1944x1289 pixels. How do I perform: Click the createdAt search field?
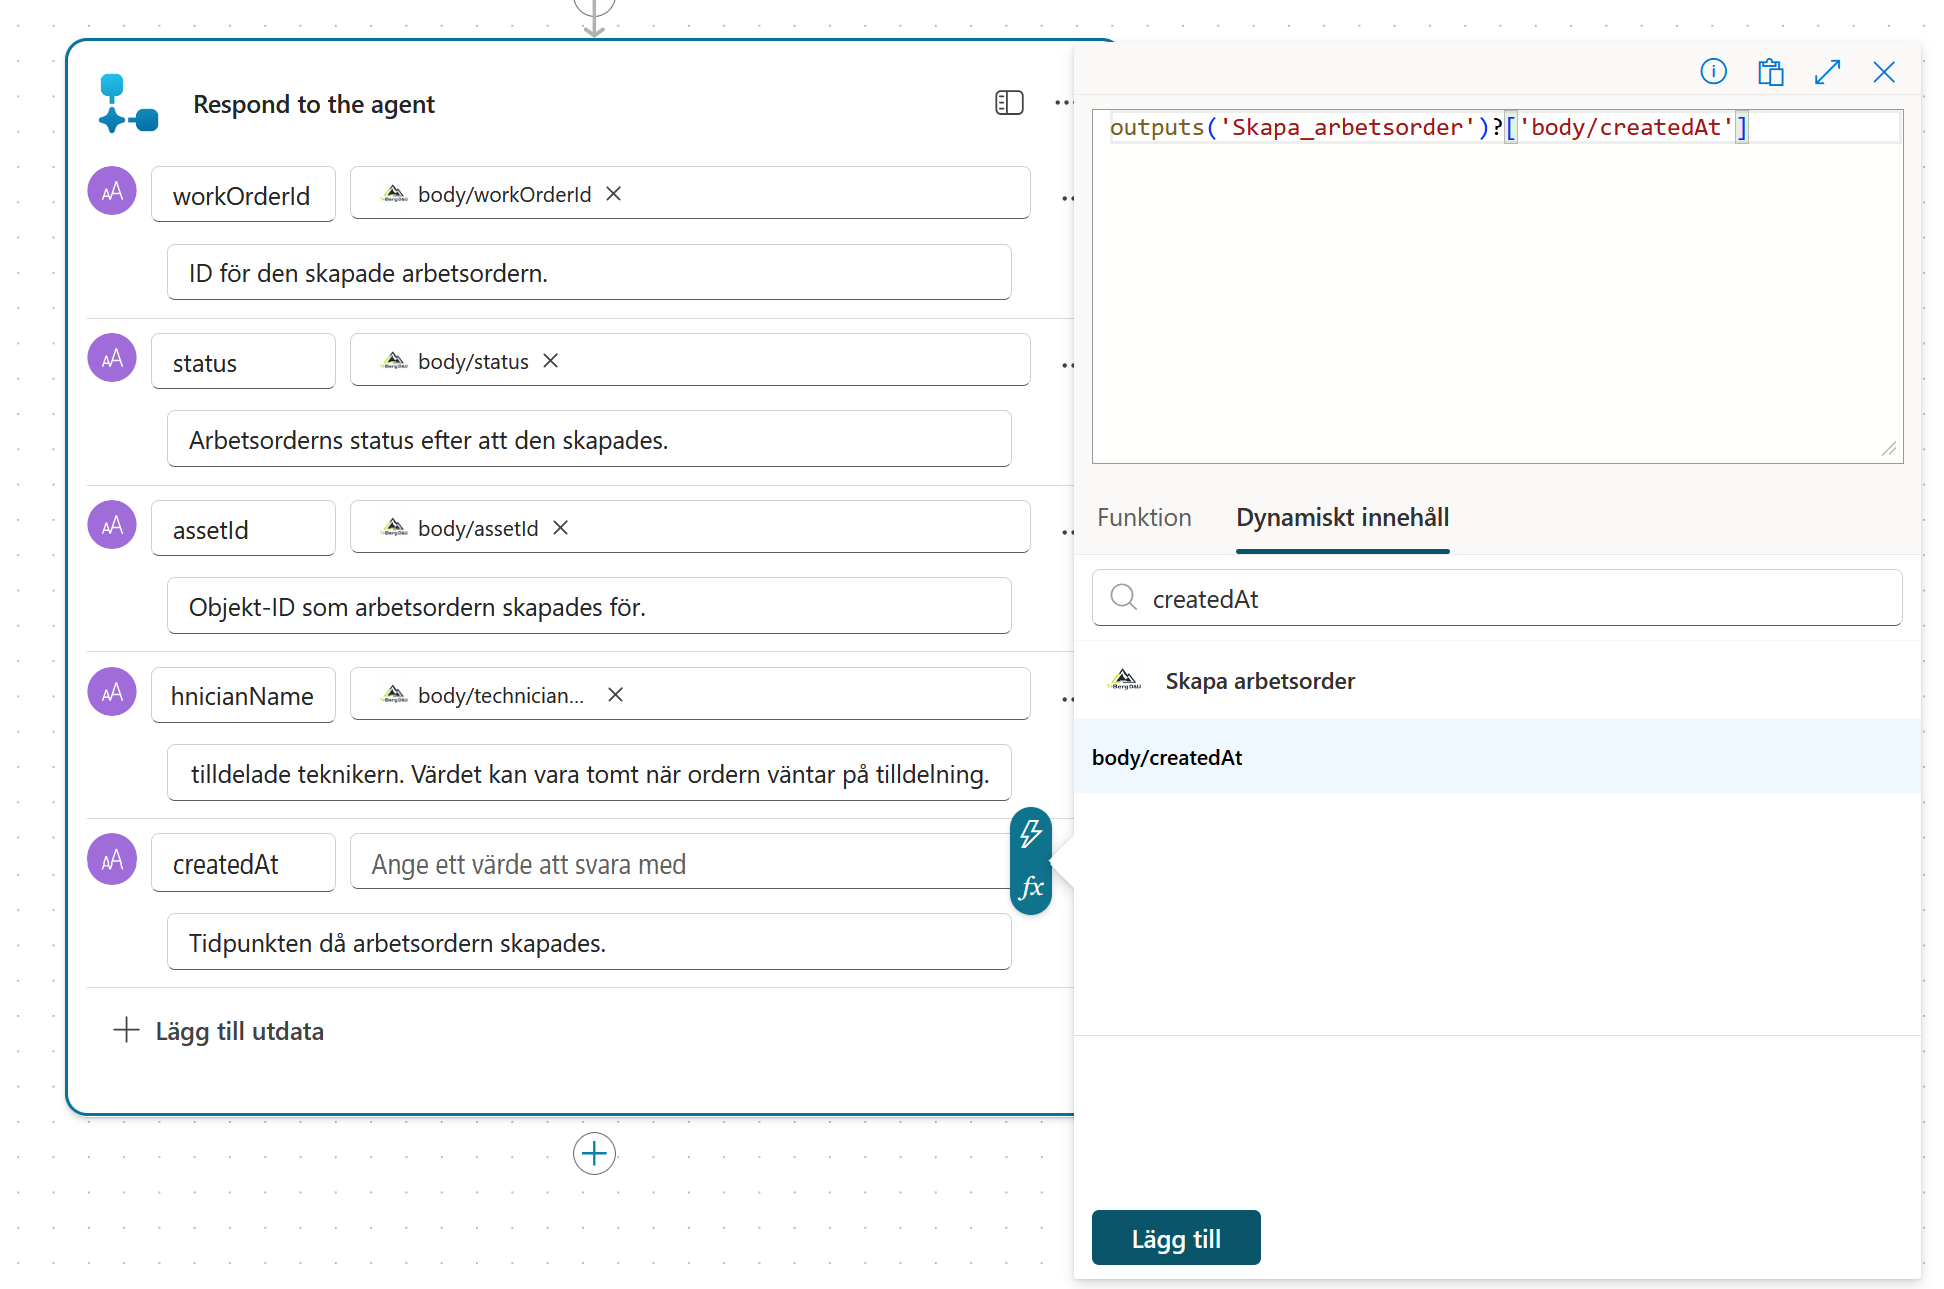[1497, 598]
